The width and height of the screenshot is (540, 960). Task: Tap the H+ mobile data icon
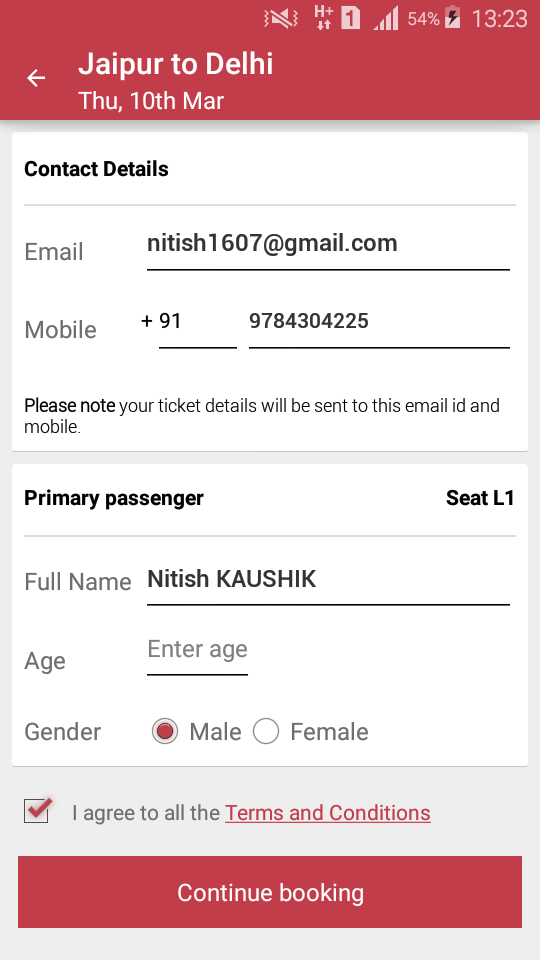pyautogui.click(x=323, y=17)
